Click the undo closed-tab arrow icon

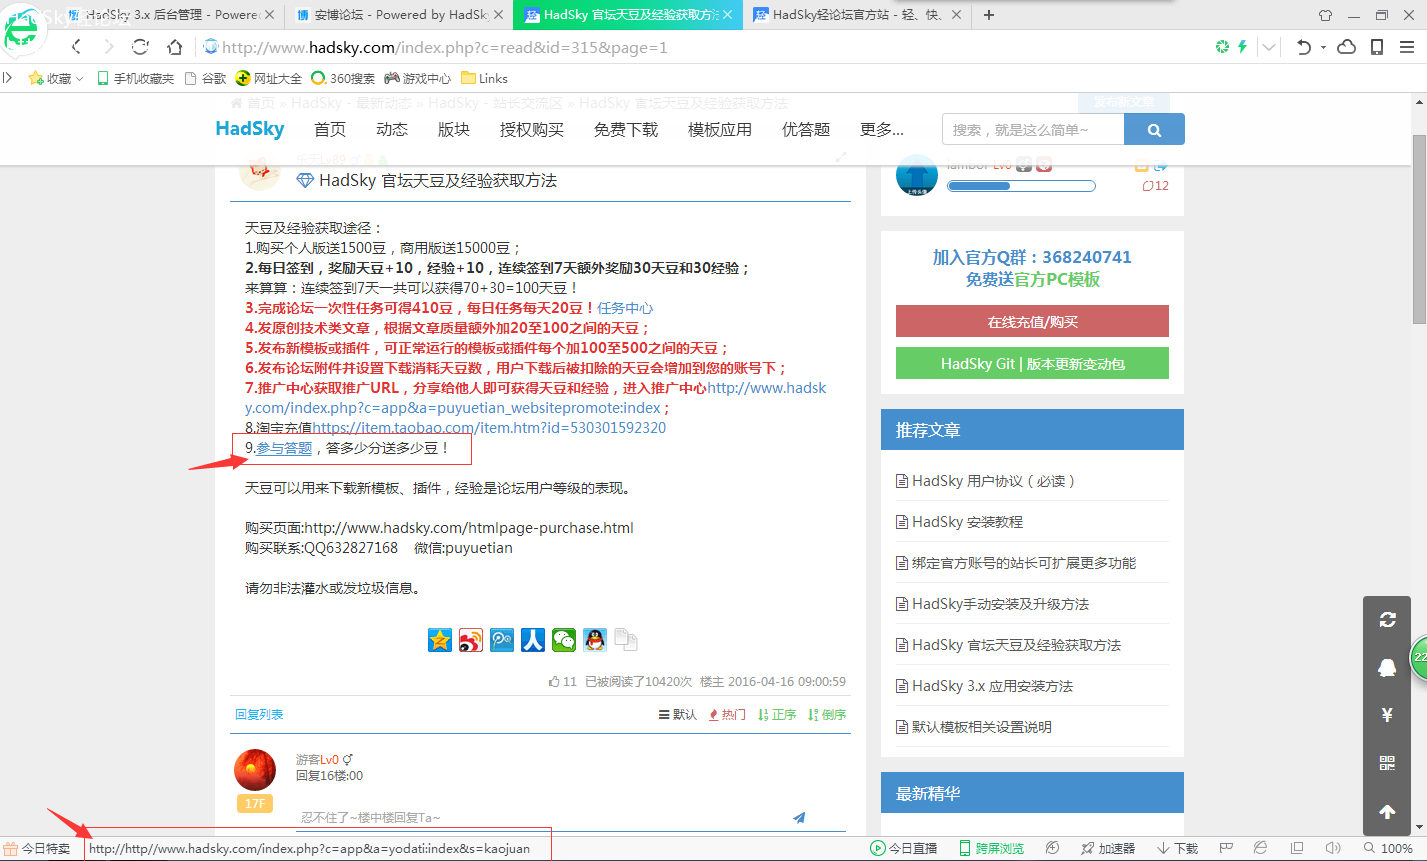[1303, 47]
